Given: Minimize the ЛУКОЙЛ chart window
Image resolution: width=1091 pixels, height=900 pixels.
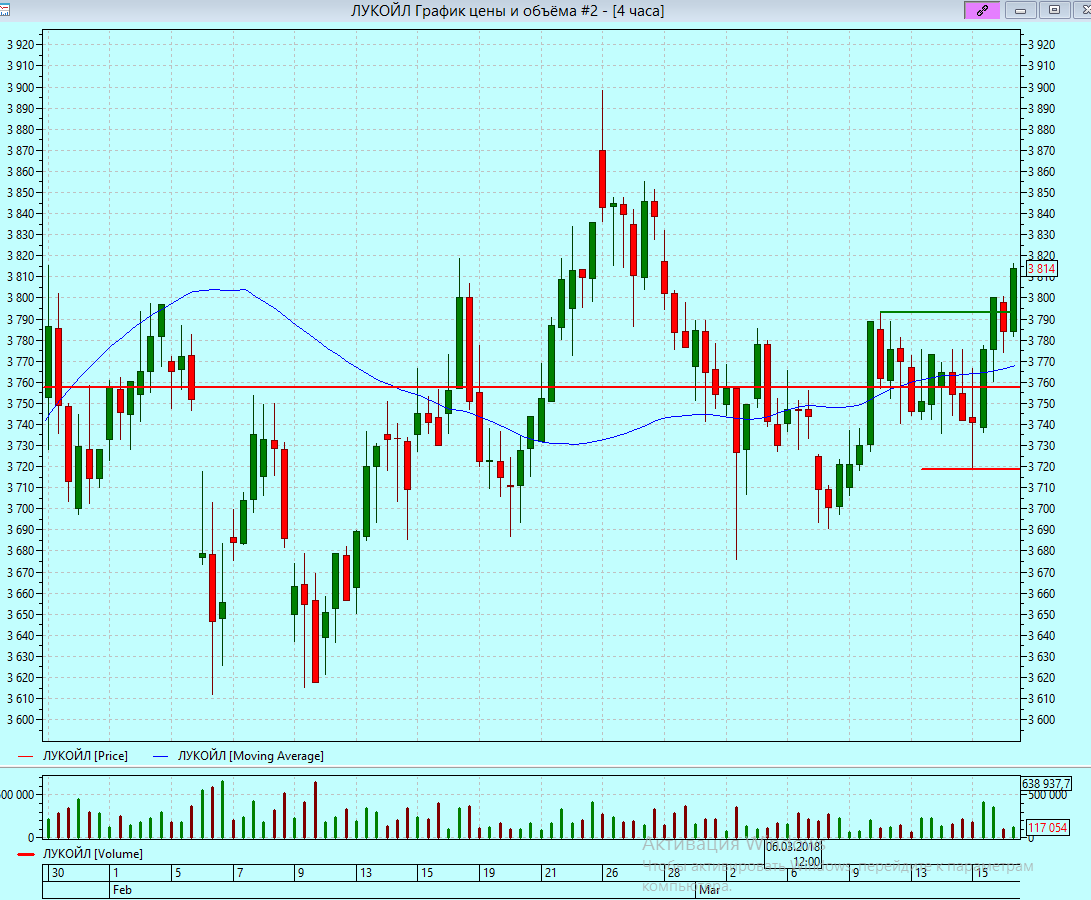Looking at the screenshot, I should point(1021,10).
